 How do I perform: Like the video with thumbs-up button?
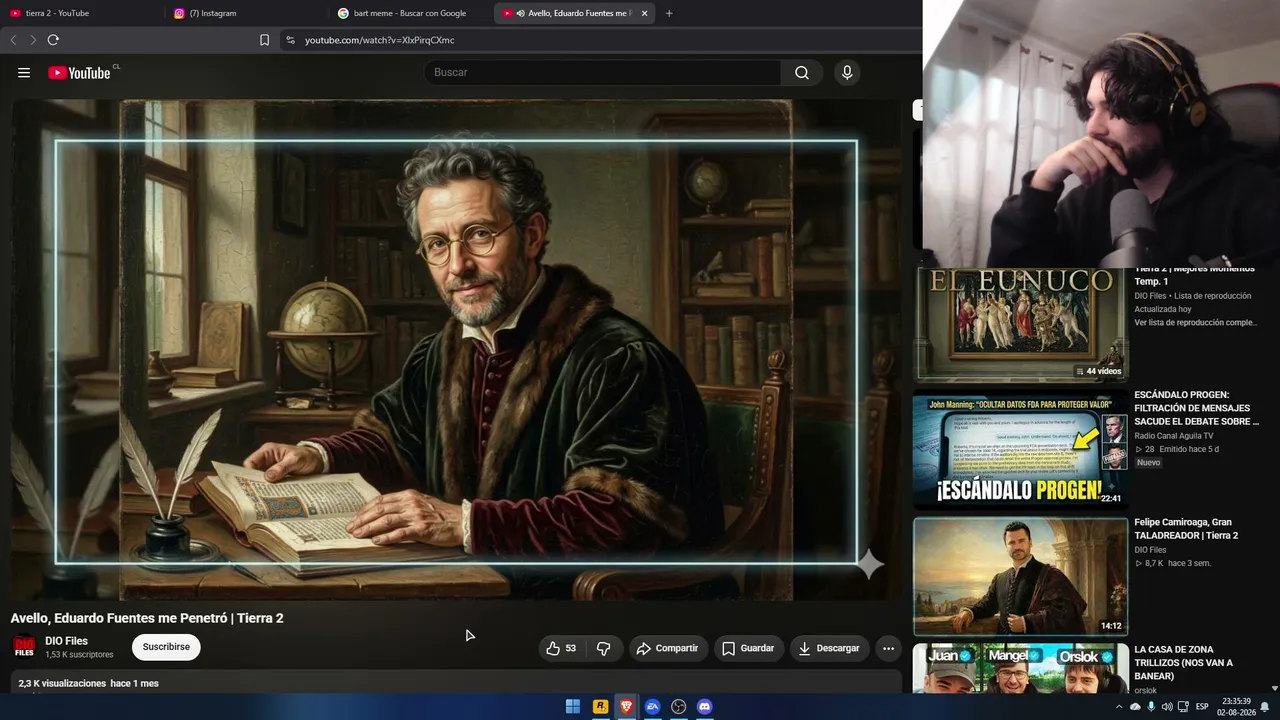562,648
